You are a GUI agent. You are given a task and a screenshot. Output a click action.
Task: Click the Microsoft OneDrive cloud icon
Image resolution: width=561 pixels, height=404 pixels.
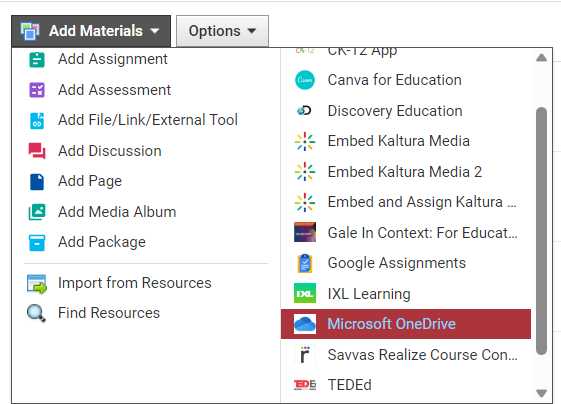305,324
